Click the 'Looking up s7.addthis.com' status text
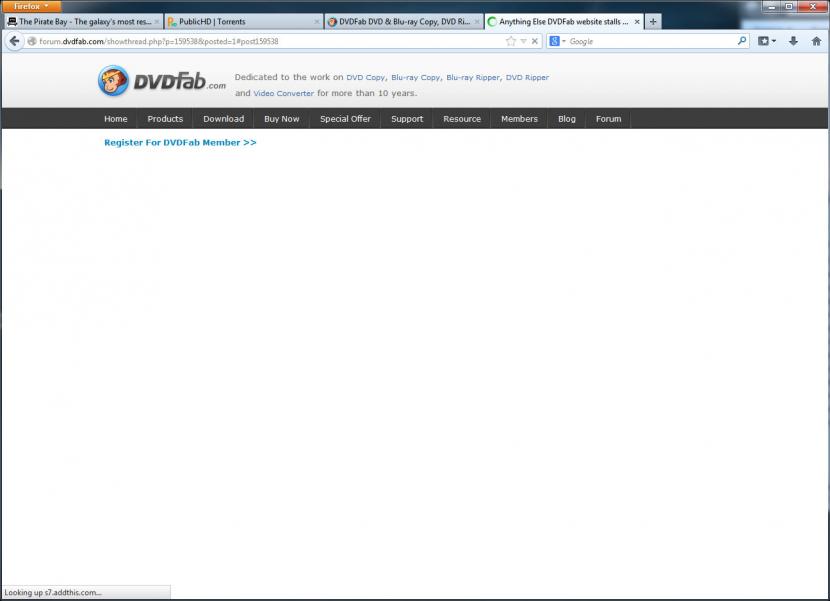Image resolution: width=830 pixels, height=601 pixels. 52,593
